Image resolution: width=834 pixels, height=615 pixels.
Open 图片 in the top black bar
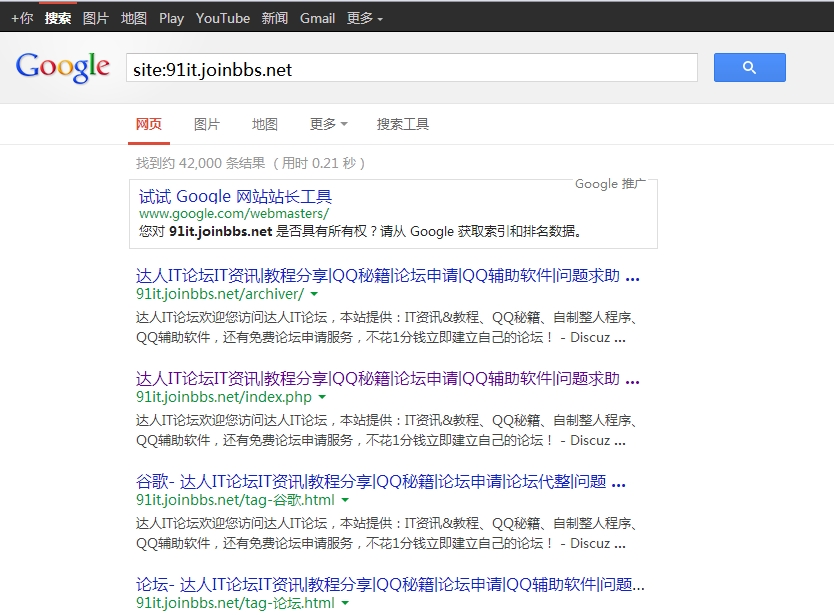coord(96,19)
